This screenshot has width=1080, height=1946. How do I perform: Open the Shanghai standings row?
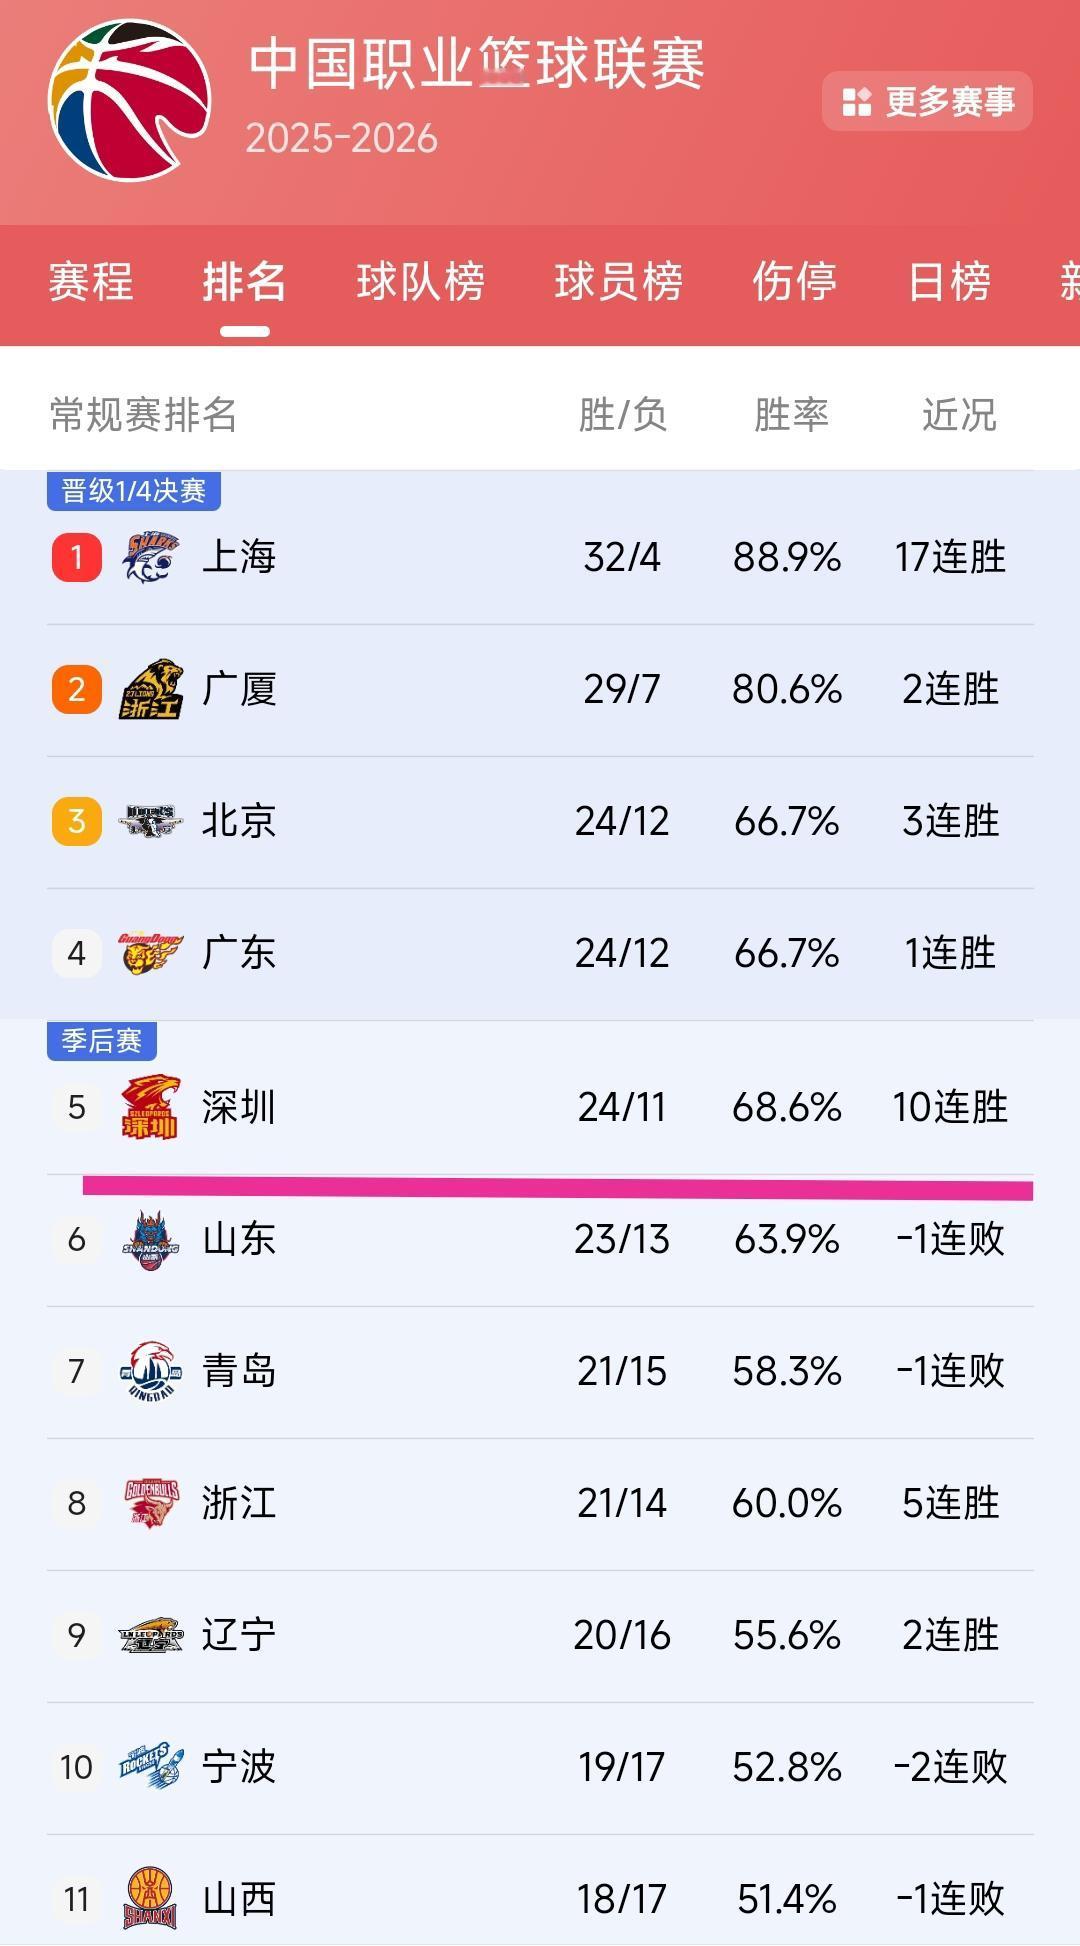click(x=540, y=558)
